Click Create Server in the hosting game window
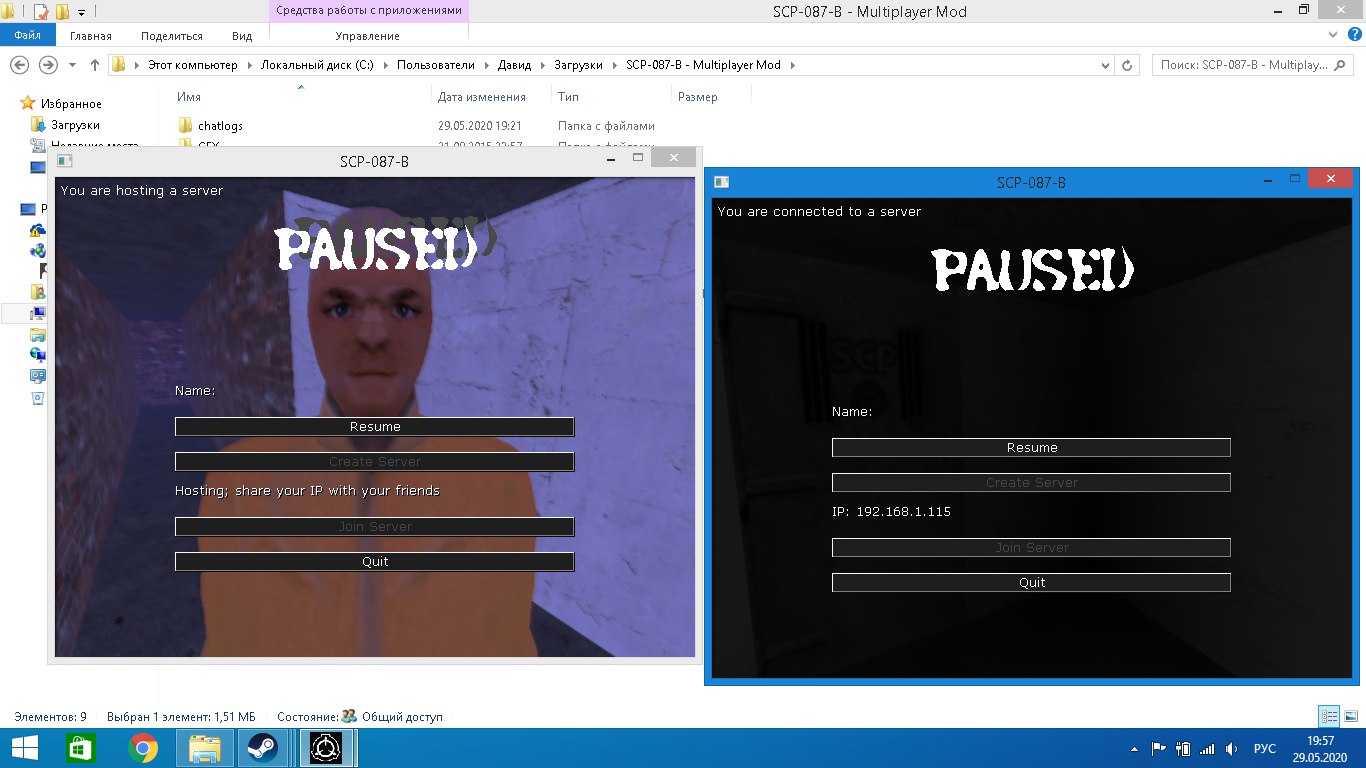The width and height of the screenshot is (1366, 768). click(x=375, y=462)
